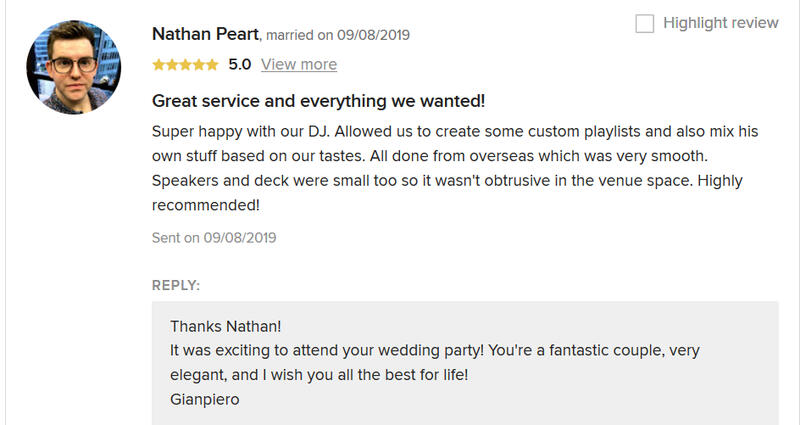The height and width of the screenshot is (425, 800).
Task: Click the fifth gold star in rating
Action: 212,65
